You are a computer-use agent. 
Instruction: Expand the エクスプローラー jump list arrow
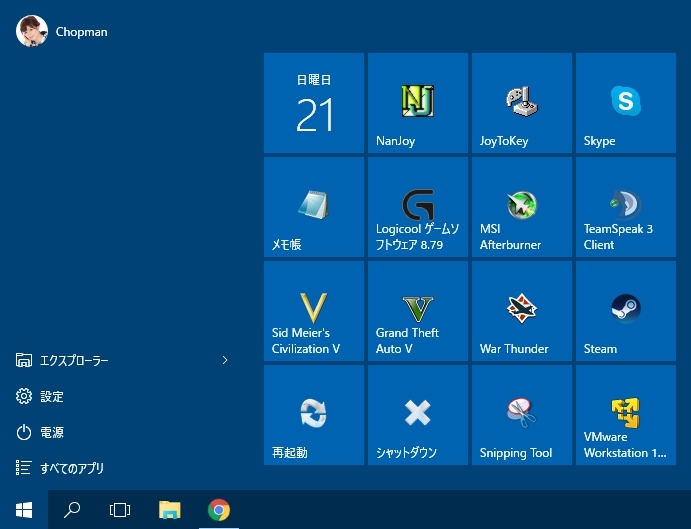click(225, 360)
